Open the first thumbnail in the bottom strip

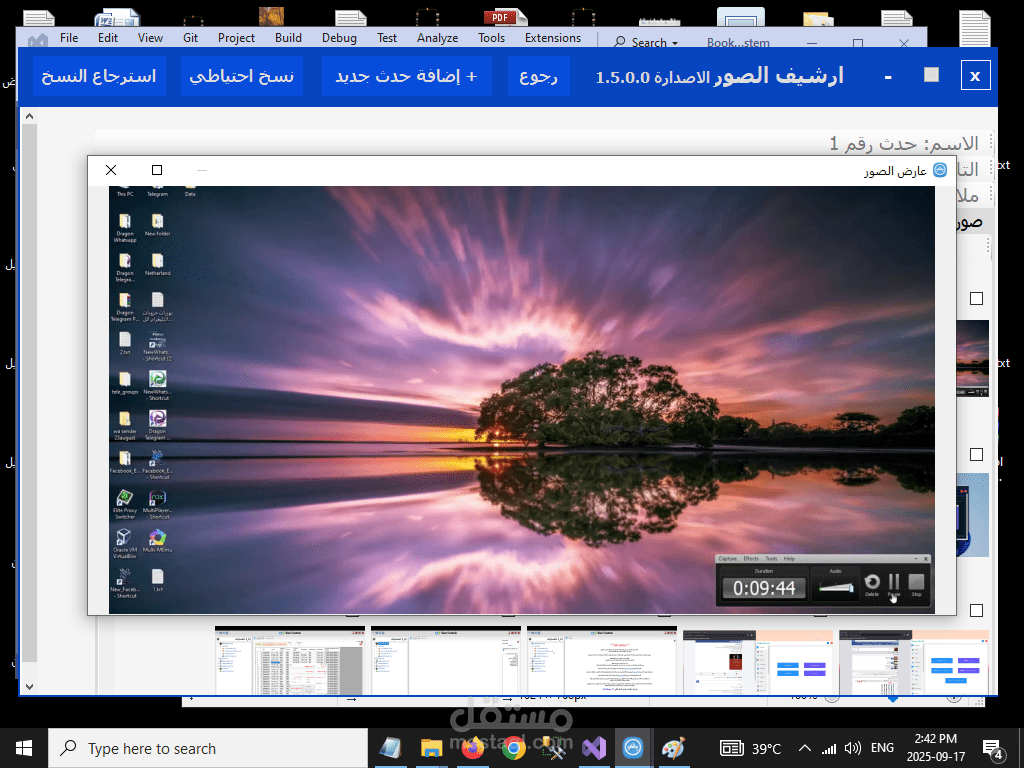coord(290,661)
